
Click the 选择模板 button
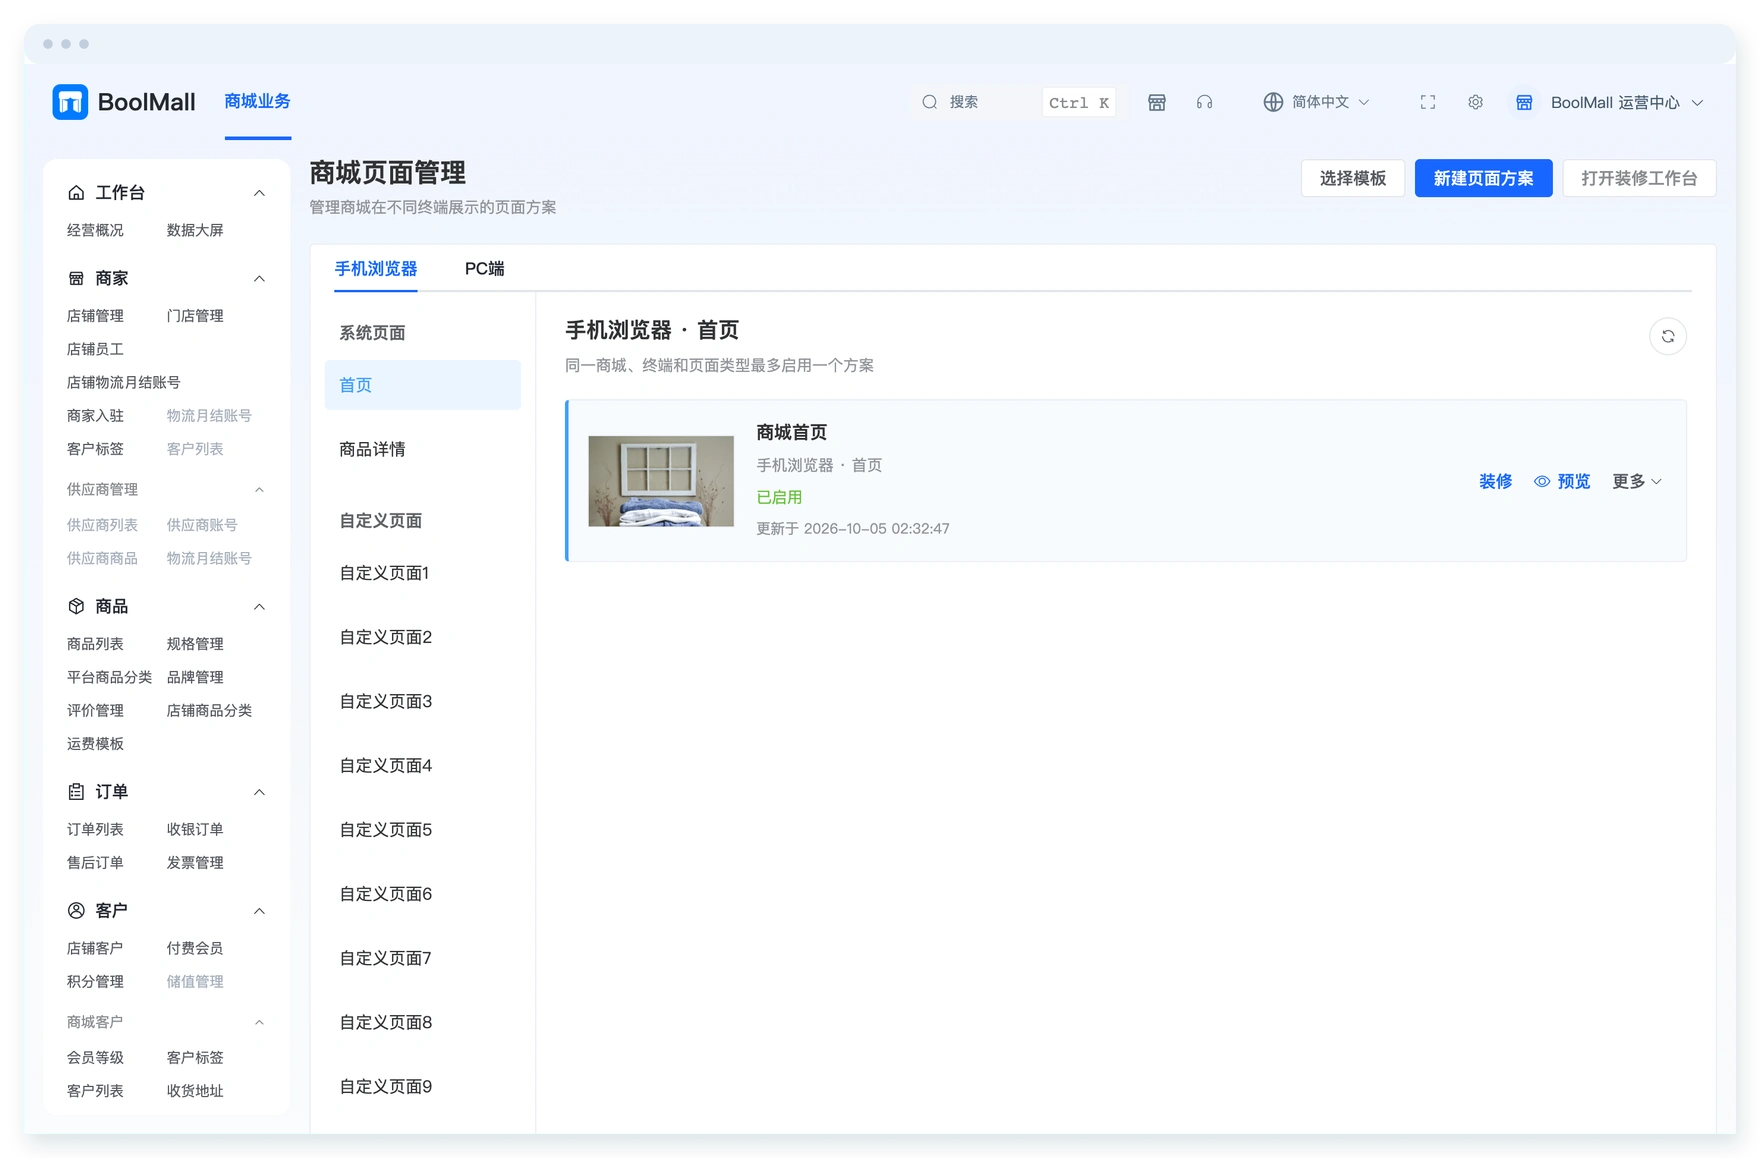(x=1352, y=178)
